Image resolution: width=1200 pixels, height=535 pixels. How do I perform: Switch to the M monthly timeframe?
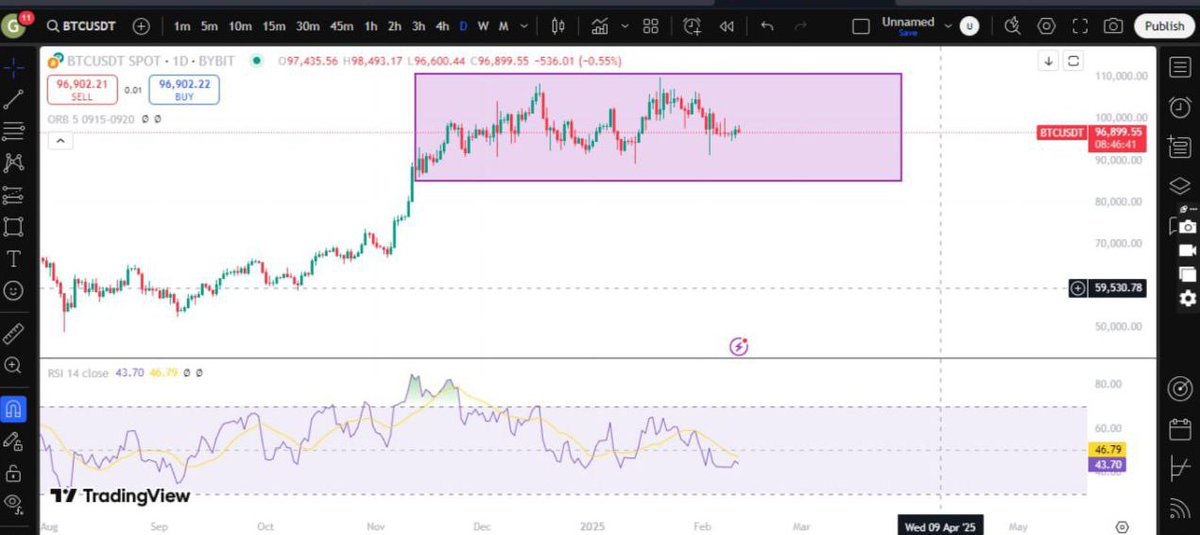pyautogui.click(x=503, y=26)
